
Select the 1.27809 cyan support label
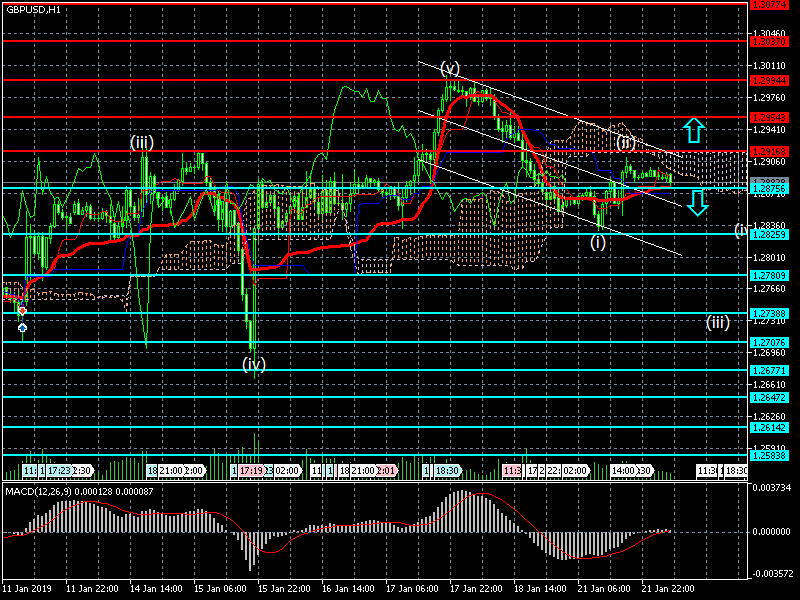coord(773,275)
